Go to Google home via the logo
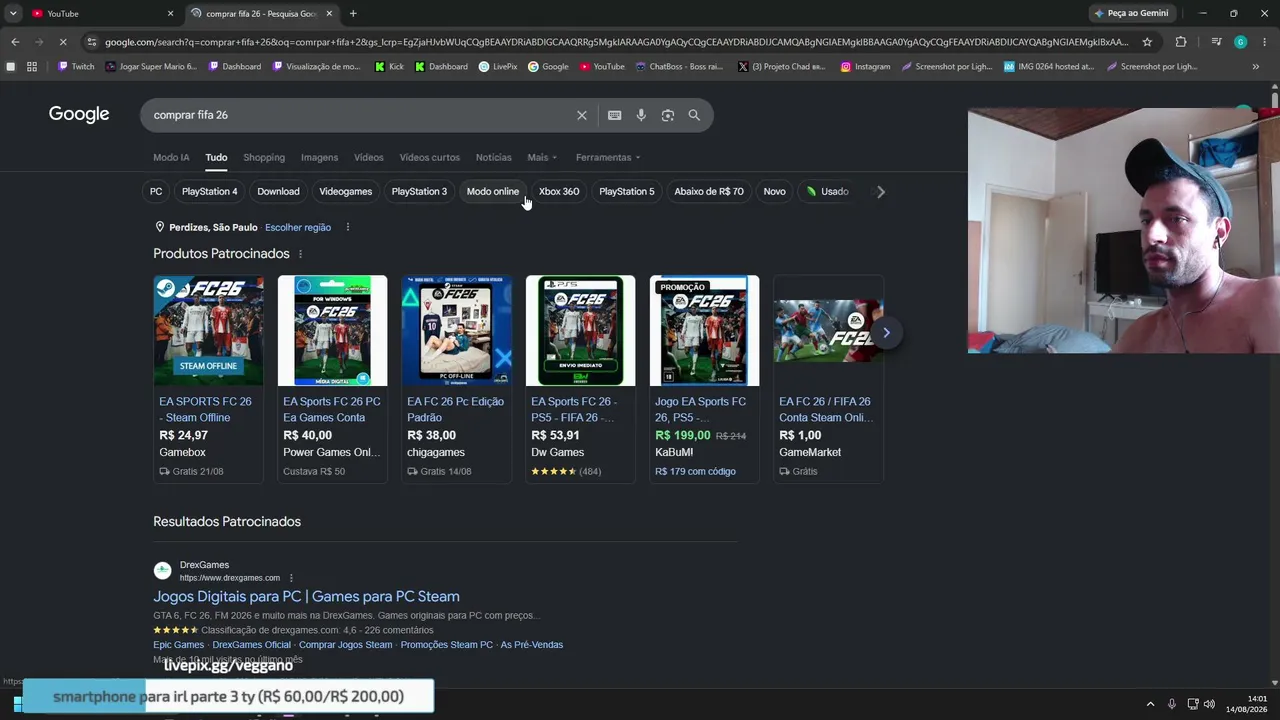The image size is (1280, 720). point(79,114)
